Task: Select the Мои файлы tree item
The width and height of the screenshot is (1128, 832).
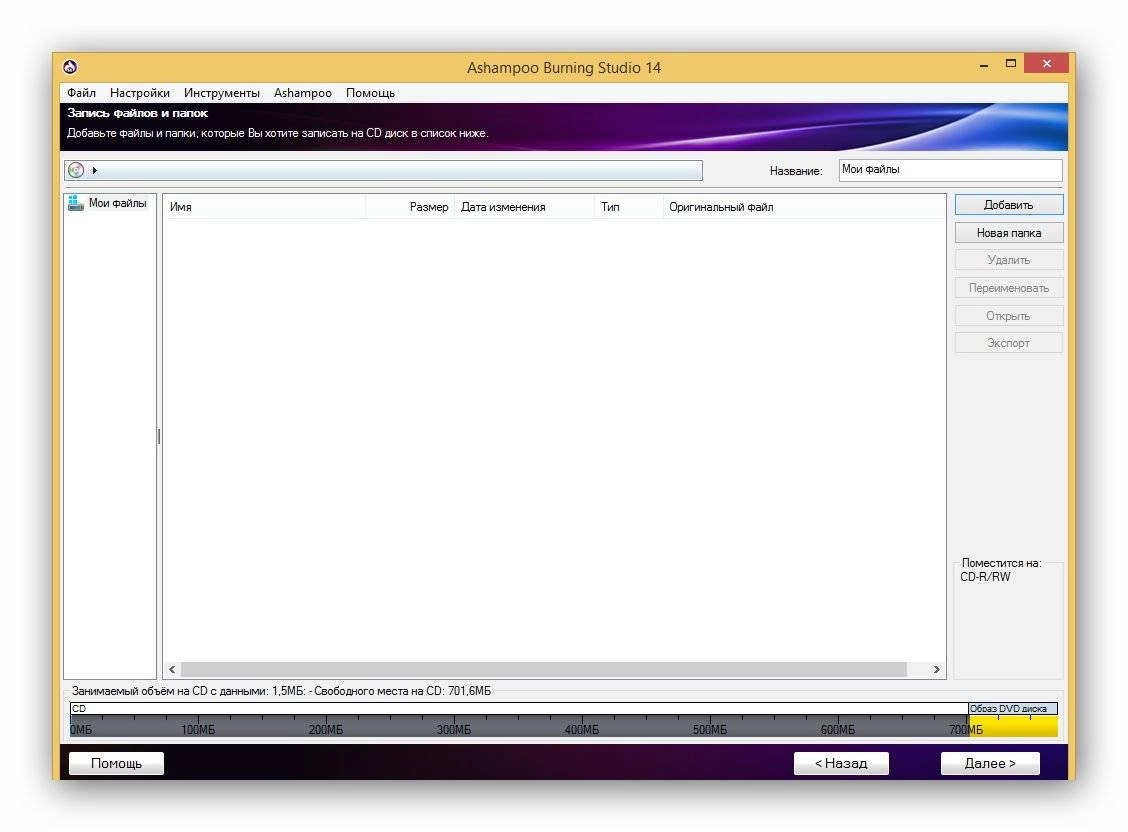Action: [x=108, y=204]
